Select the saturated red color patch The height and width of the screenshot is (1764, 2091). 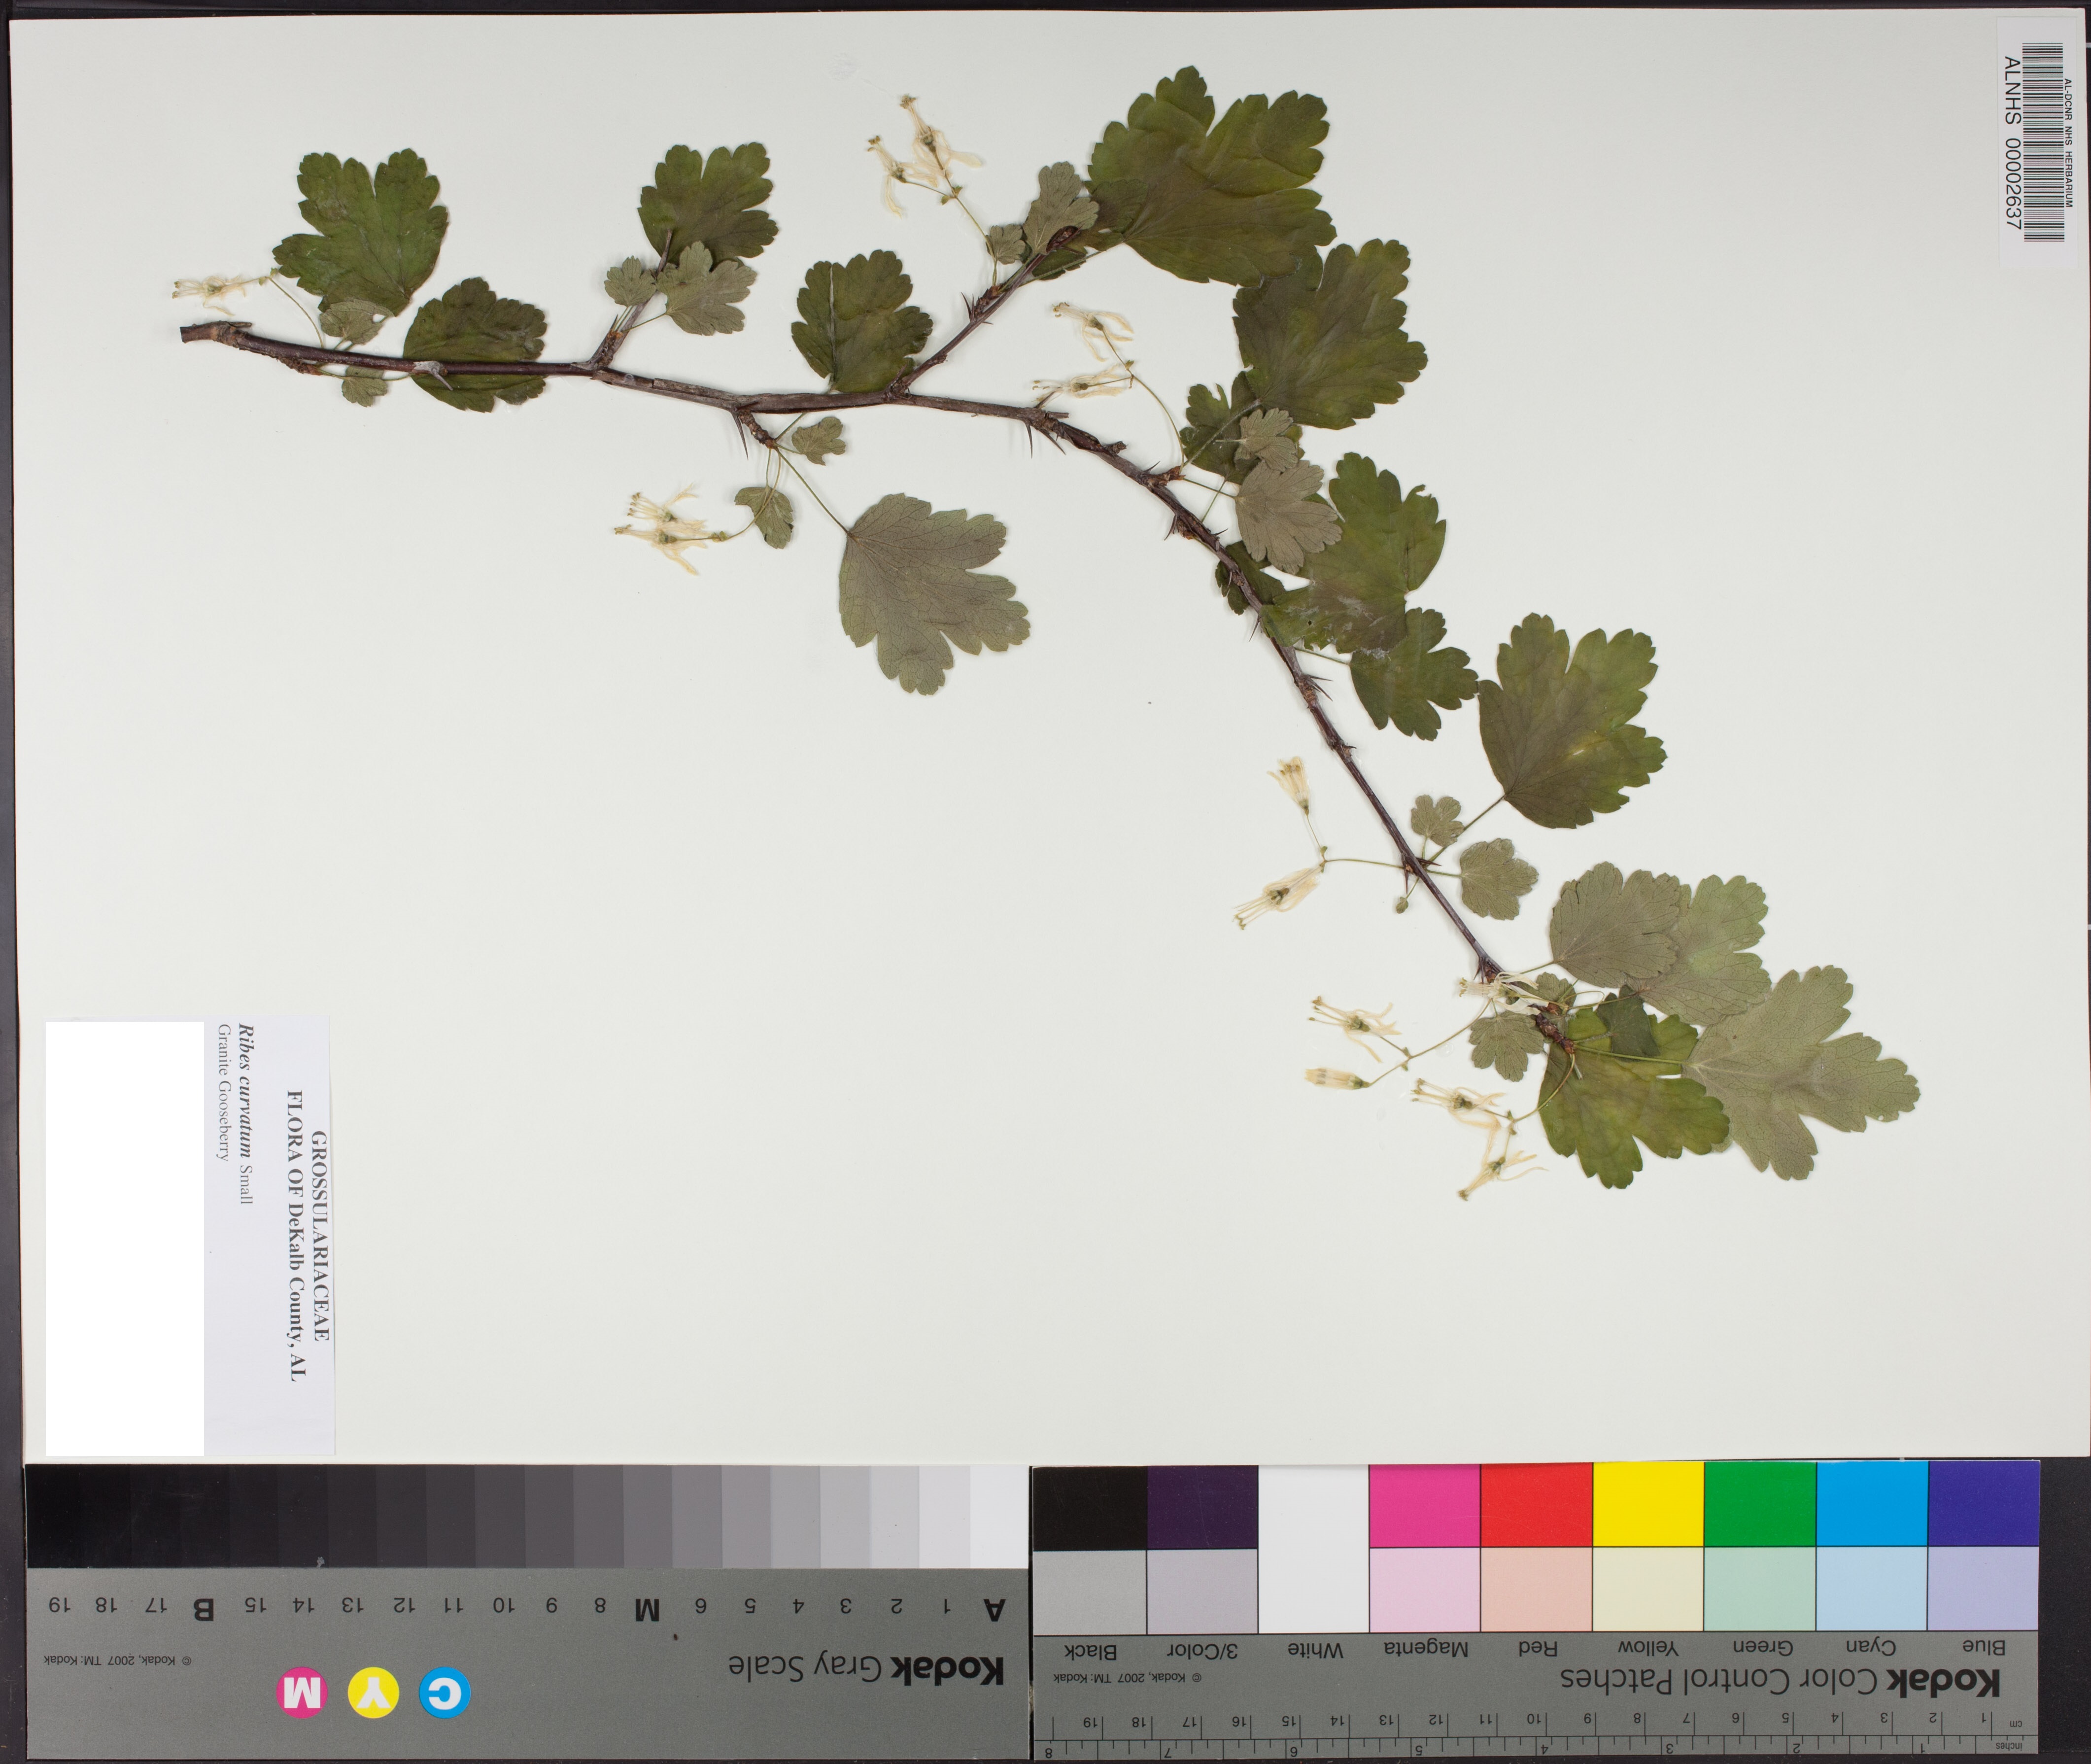[1536, 1503]
